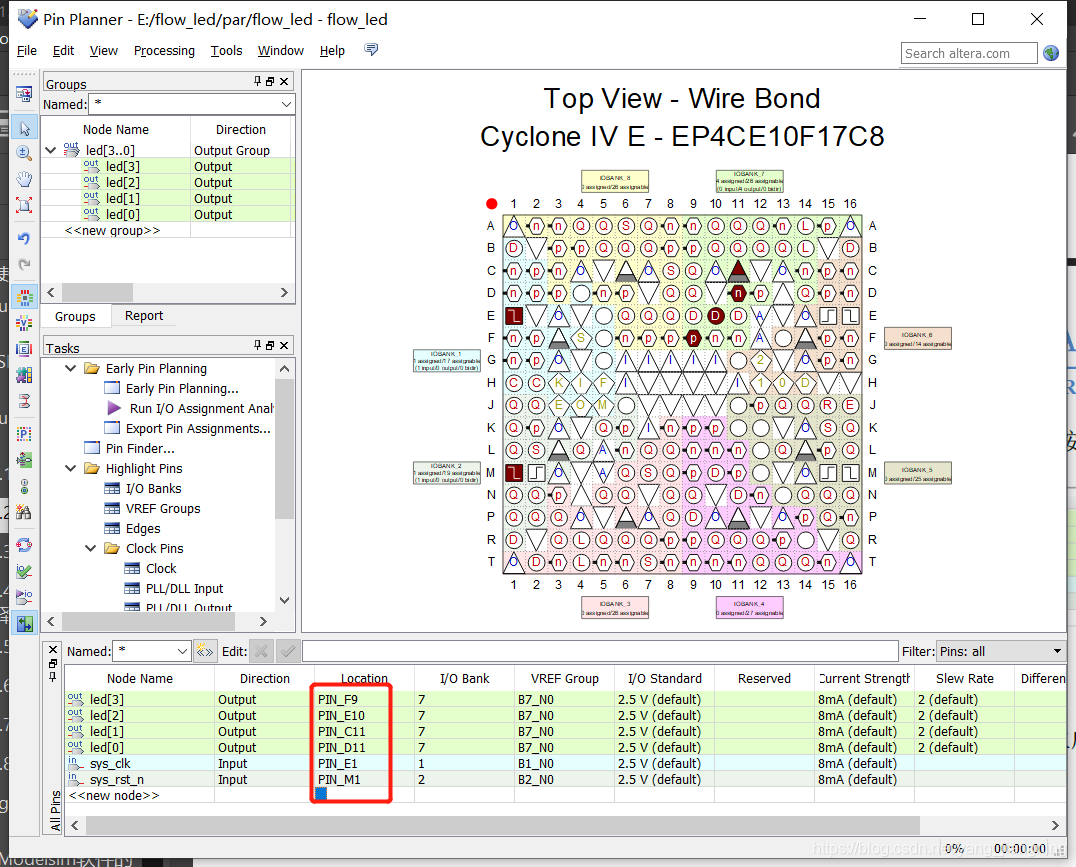
Task: Click the Fit in Window icon
Action: click(24, 205)
